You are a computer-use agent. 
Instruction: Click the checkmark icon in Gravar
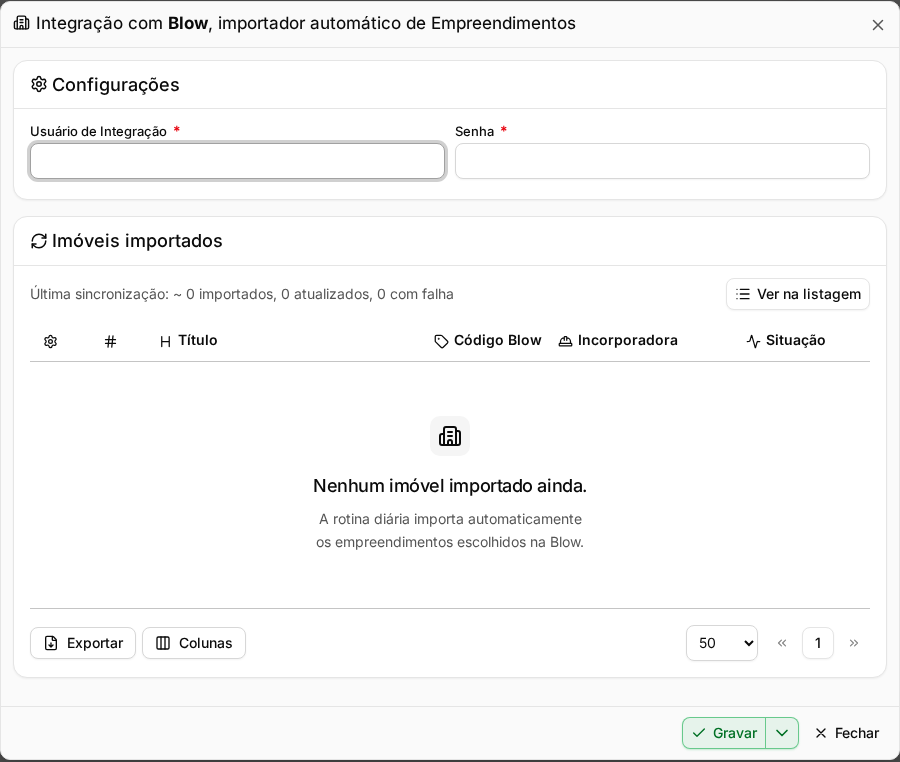[x=699, y=733]
